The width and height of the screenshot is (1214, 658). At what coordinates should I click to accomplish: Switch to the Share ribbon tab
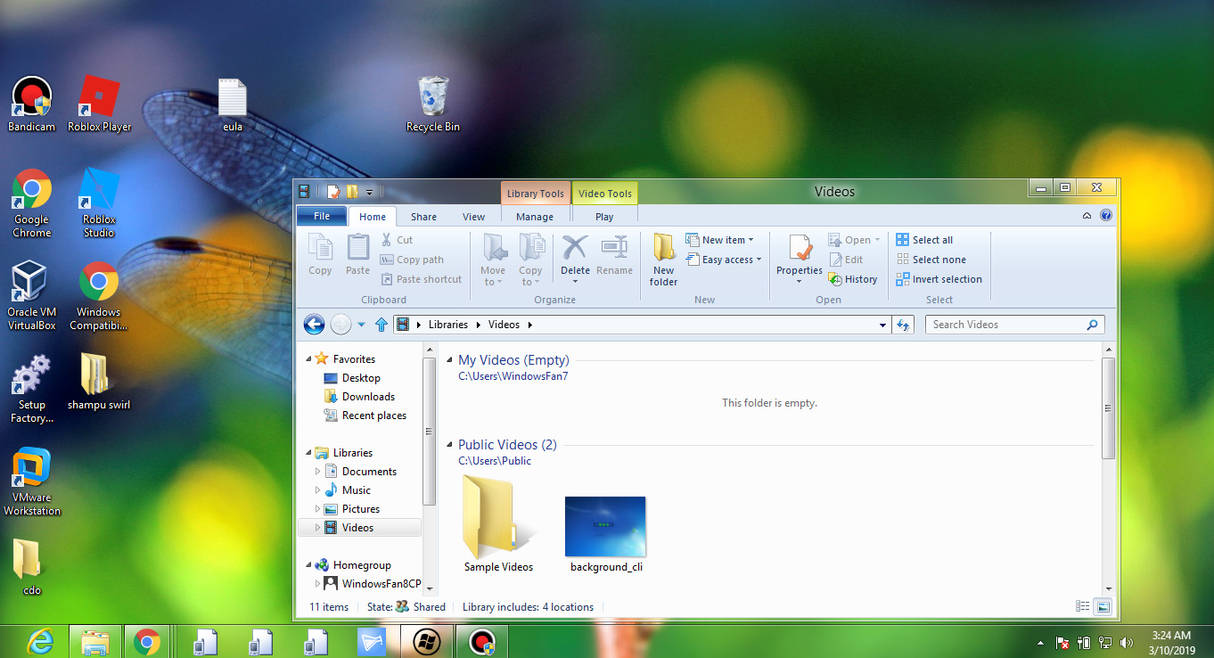[423, 216]
